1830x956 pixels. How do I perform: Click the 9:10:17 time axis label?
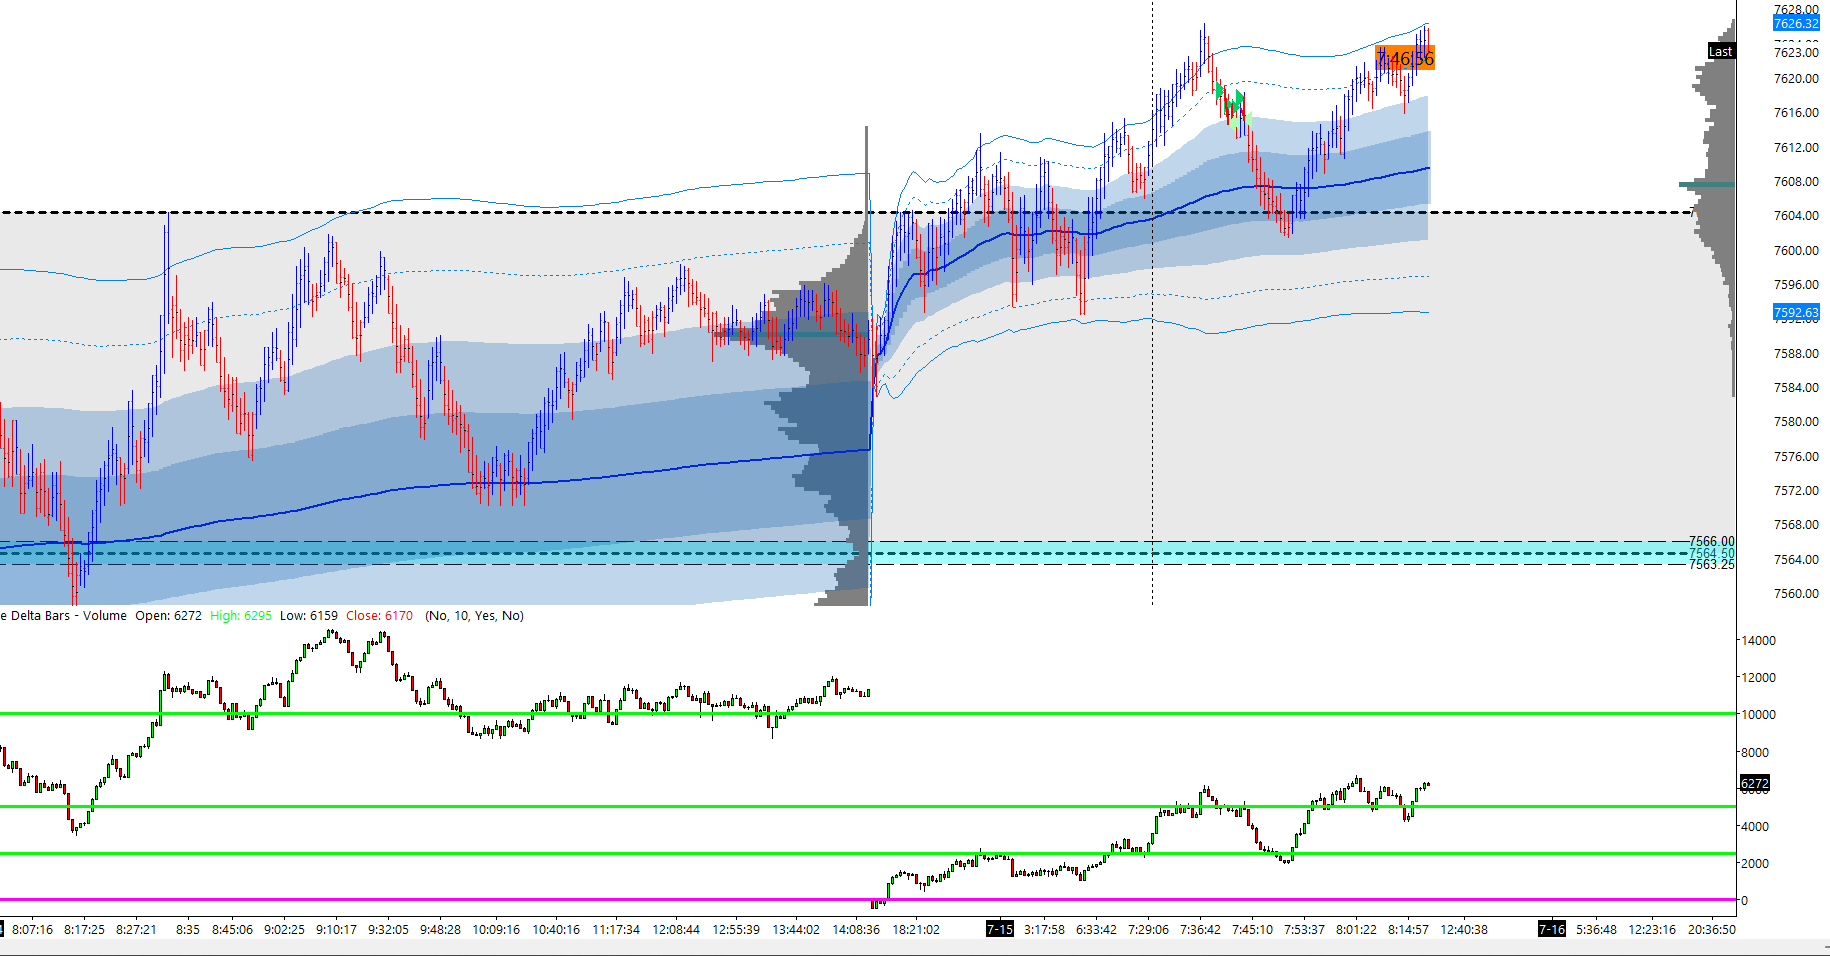click(336, 930)
